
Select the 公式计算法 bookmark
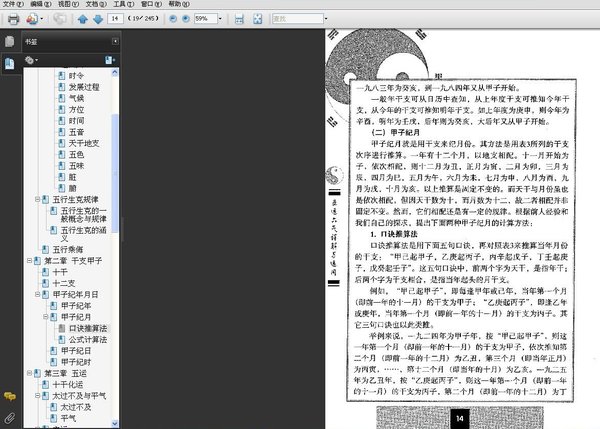coord(88,338)
